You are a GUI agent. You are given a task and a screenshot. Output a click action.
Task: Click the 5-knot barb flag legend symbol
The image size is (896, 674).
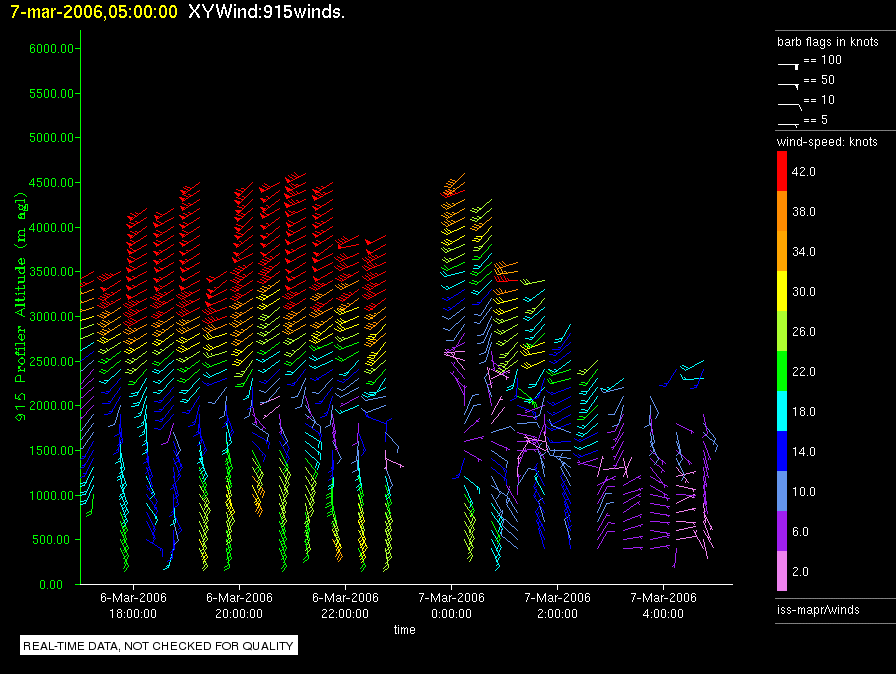pyautogui.click(x=788, y=123)
